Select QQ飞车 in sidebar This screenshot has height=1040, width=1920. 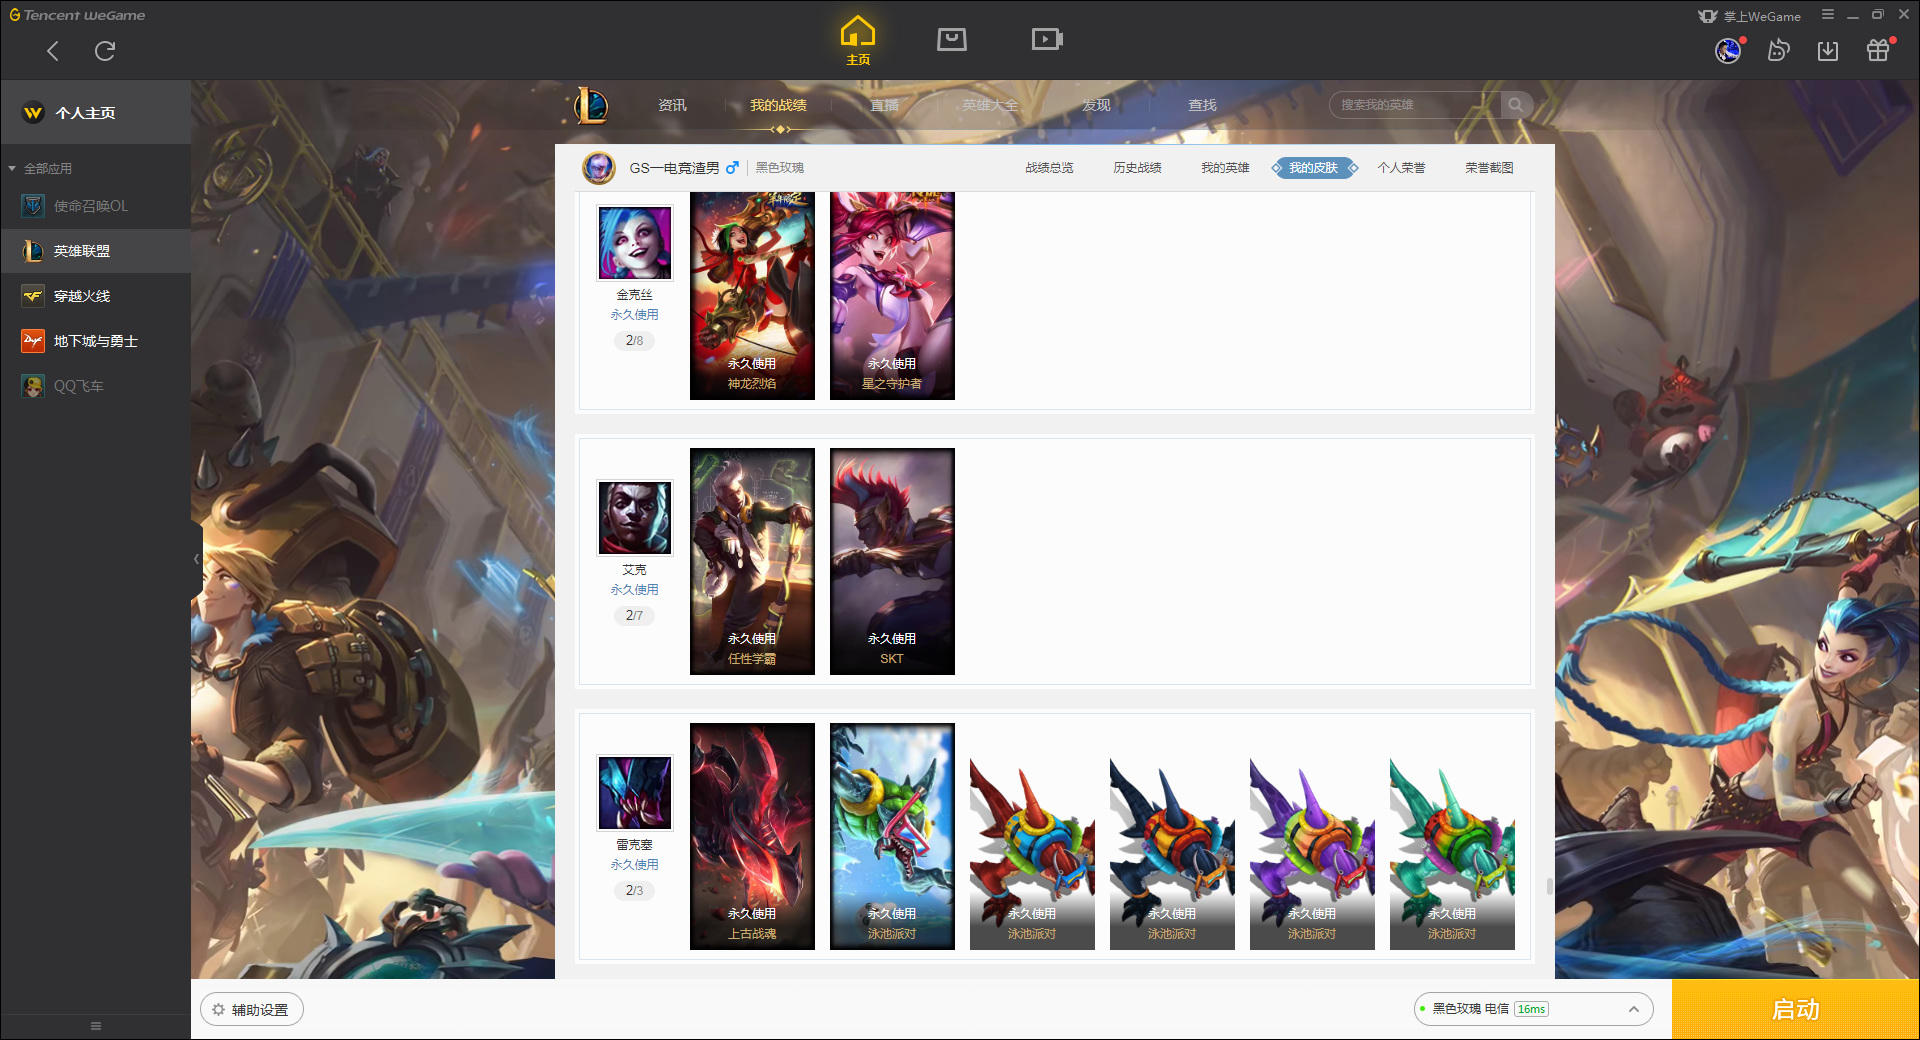coord(96,386)
